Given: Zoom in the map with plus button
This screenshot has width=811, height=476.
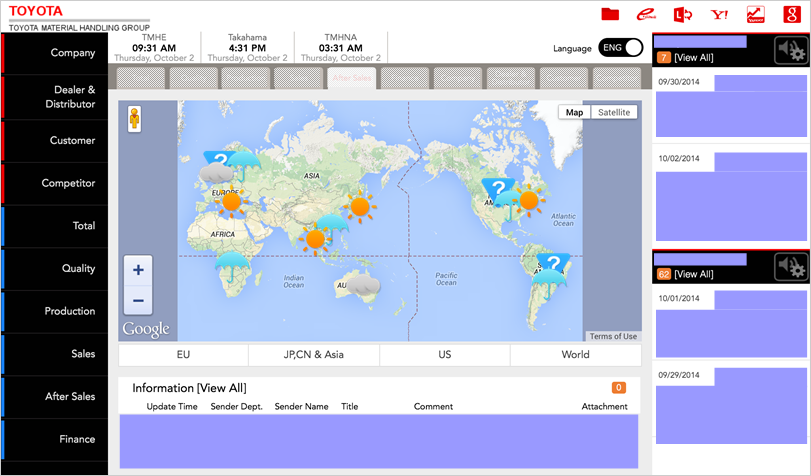Looking at the screenshot, I should click(x=138, y=270).
